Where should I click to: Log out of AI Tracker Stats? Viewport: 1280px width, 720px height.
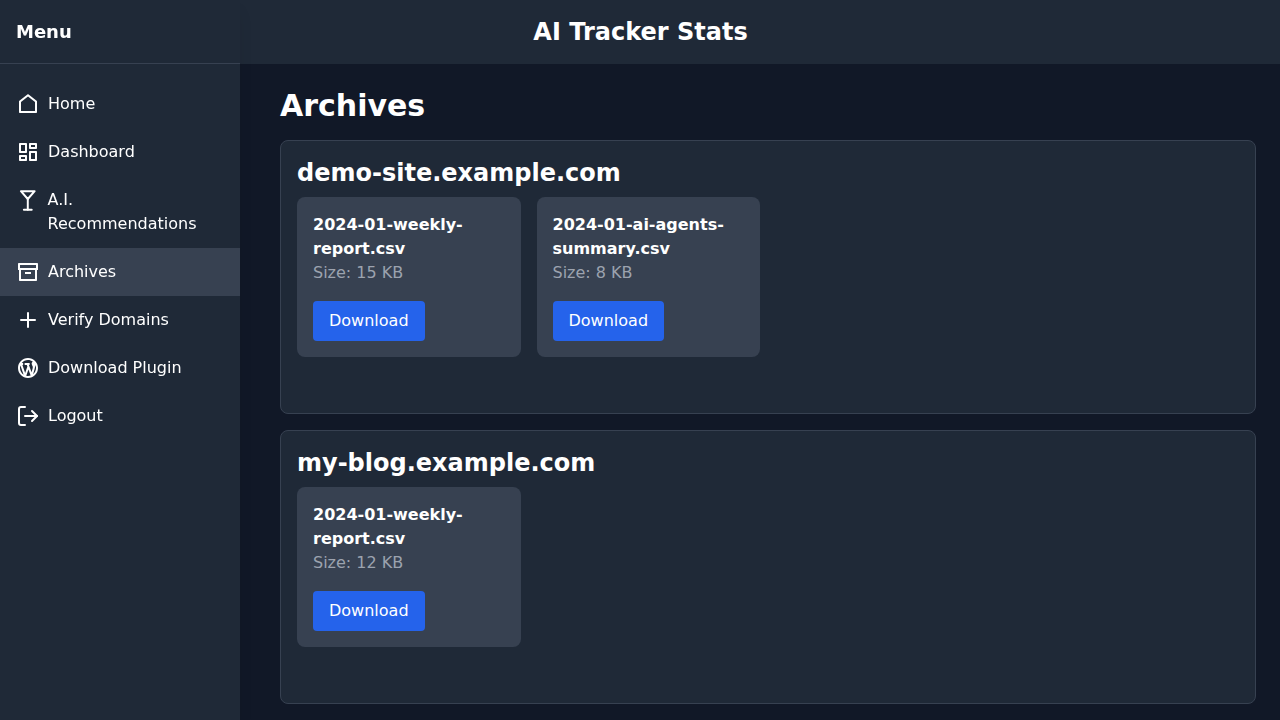click(75, 415)
